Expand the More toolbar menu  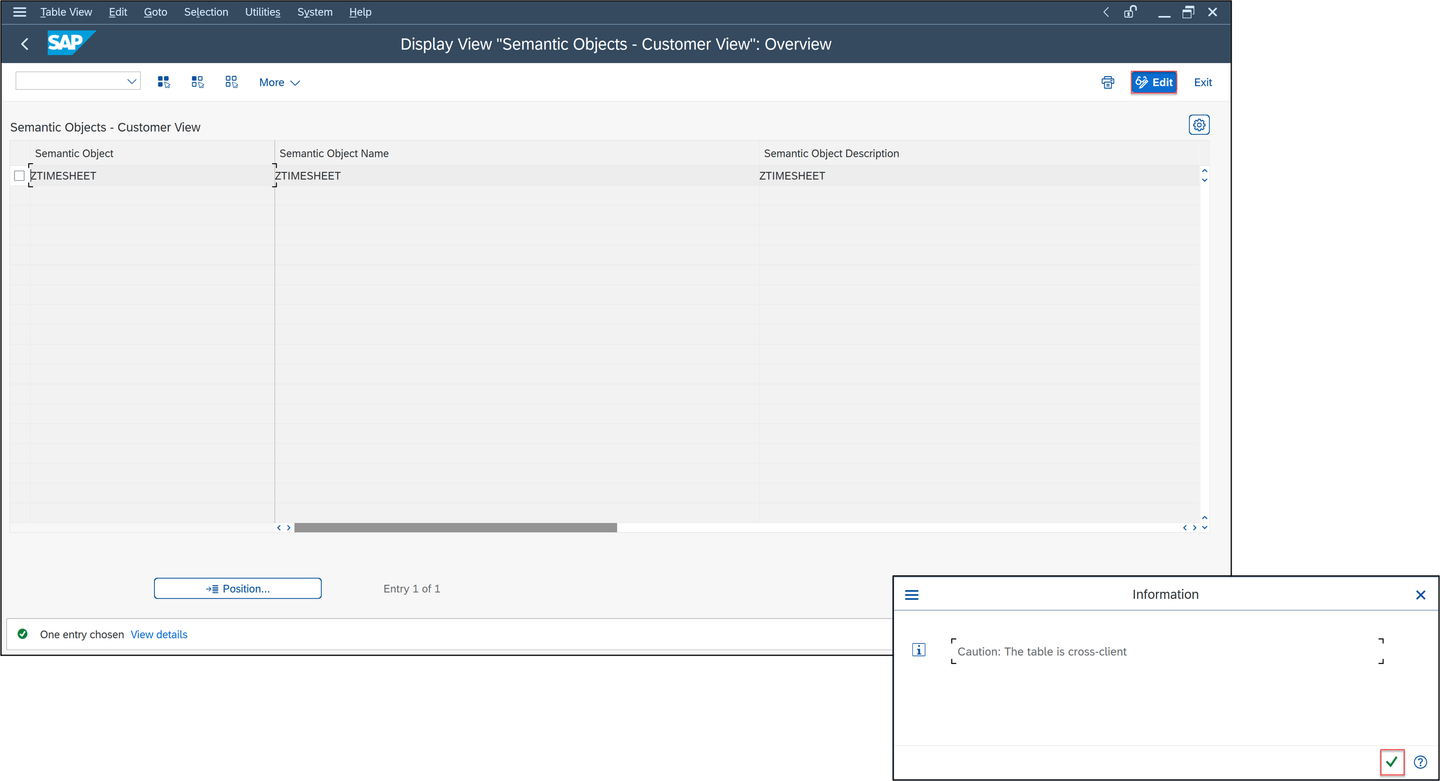[279, 82]
